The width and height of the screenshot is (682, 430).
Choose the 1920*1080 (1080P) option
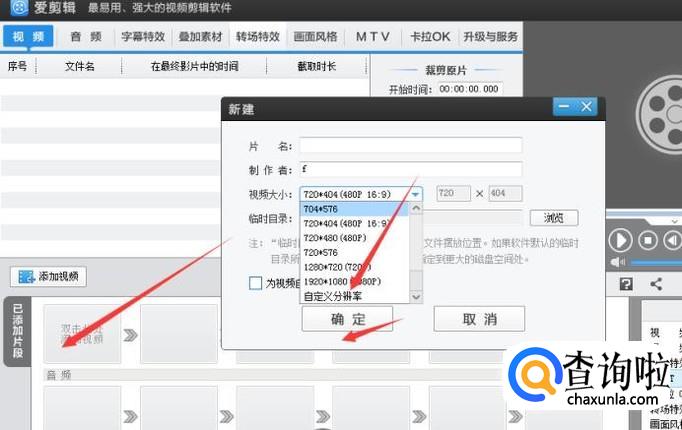pos(354,282)
